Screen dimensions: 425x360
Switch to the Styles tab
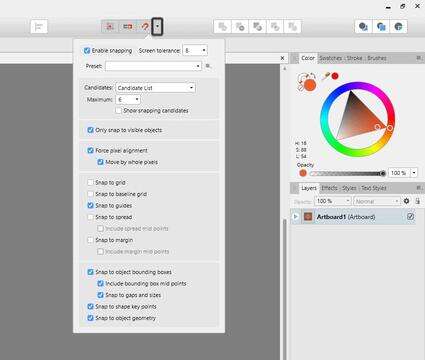tap(349, 188)
